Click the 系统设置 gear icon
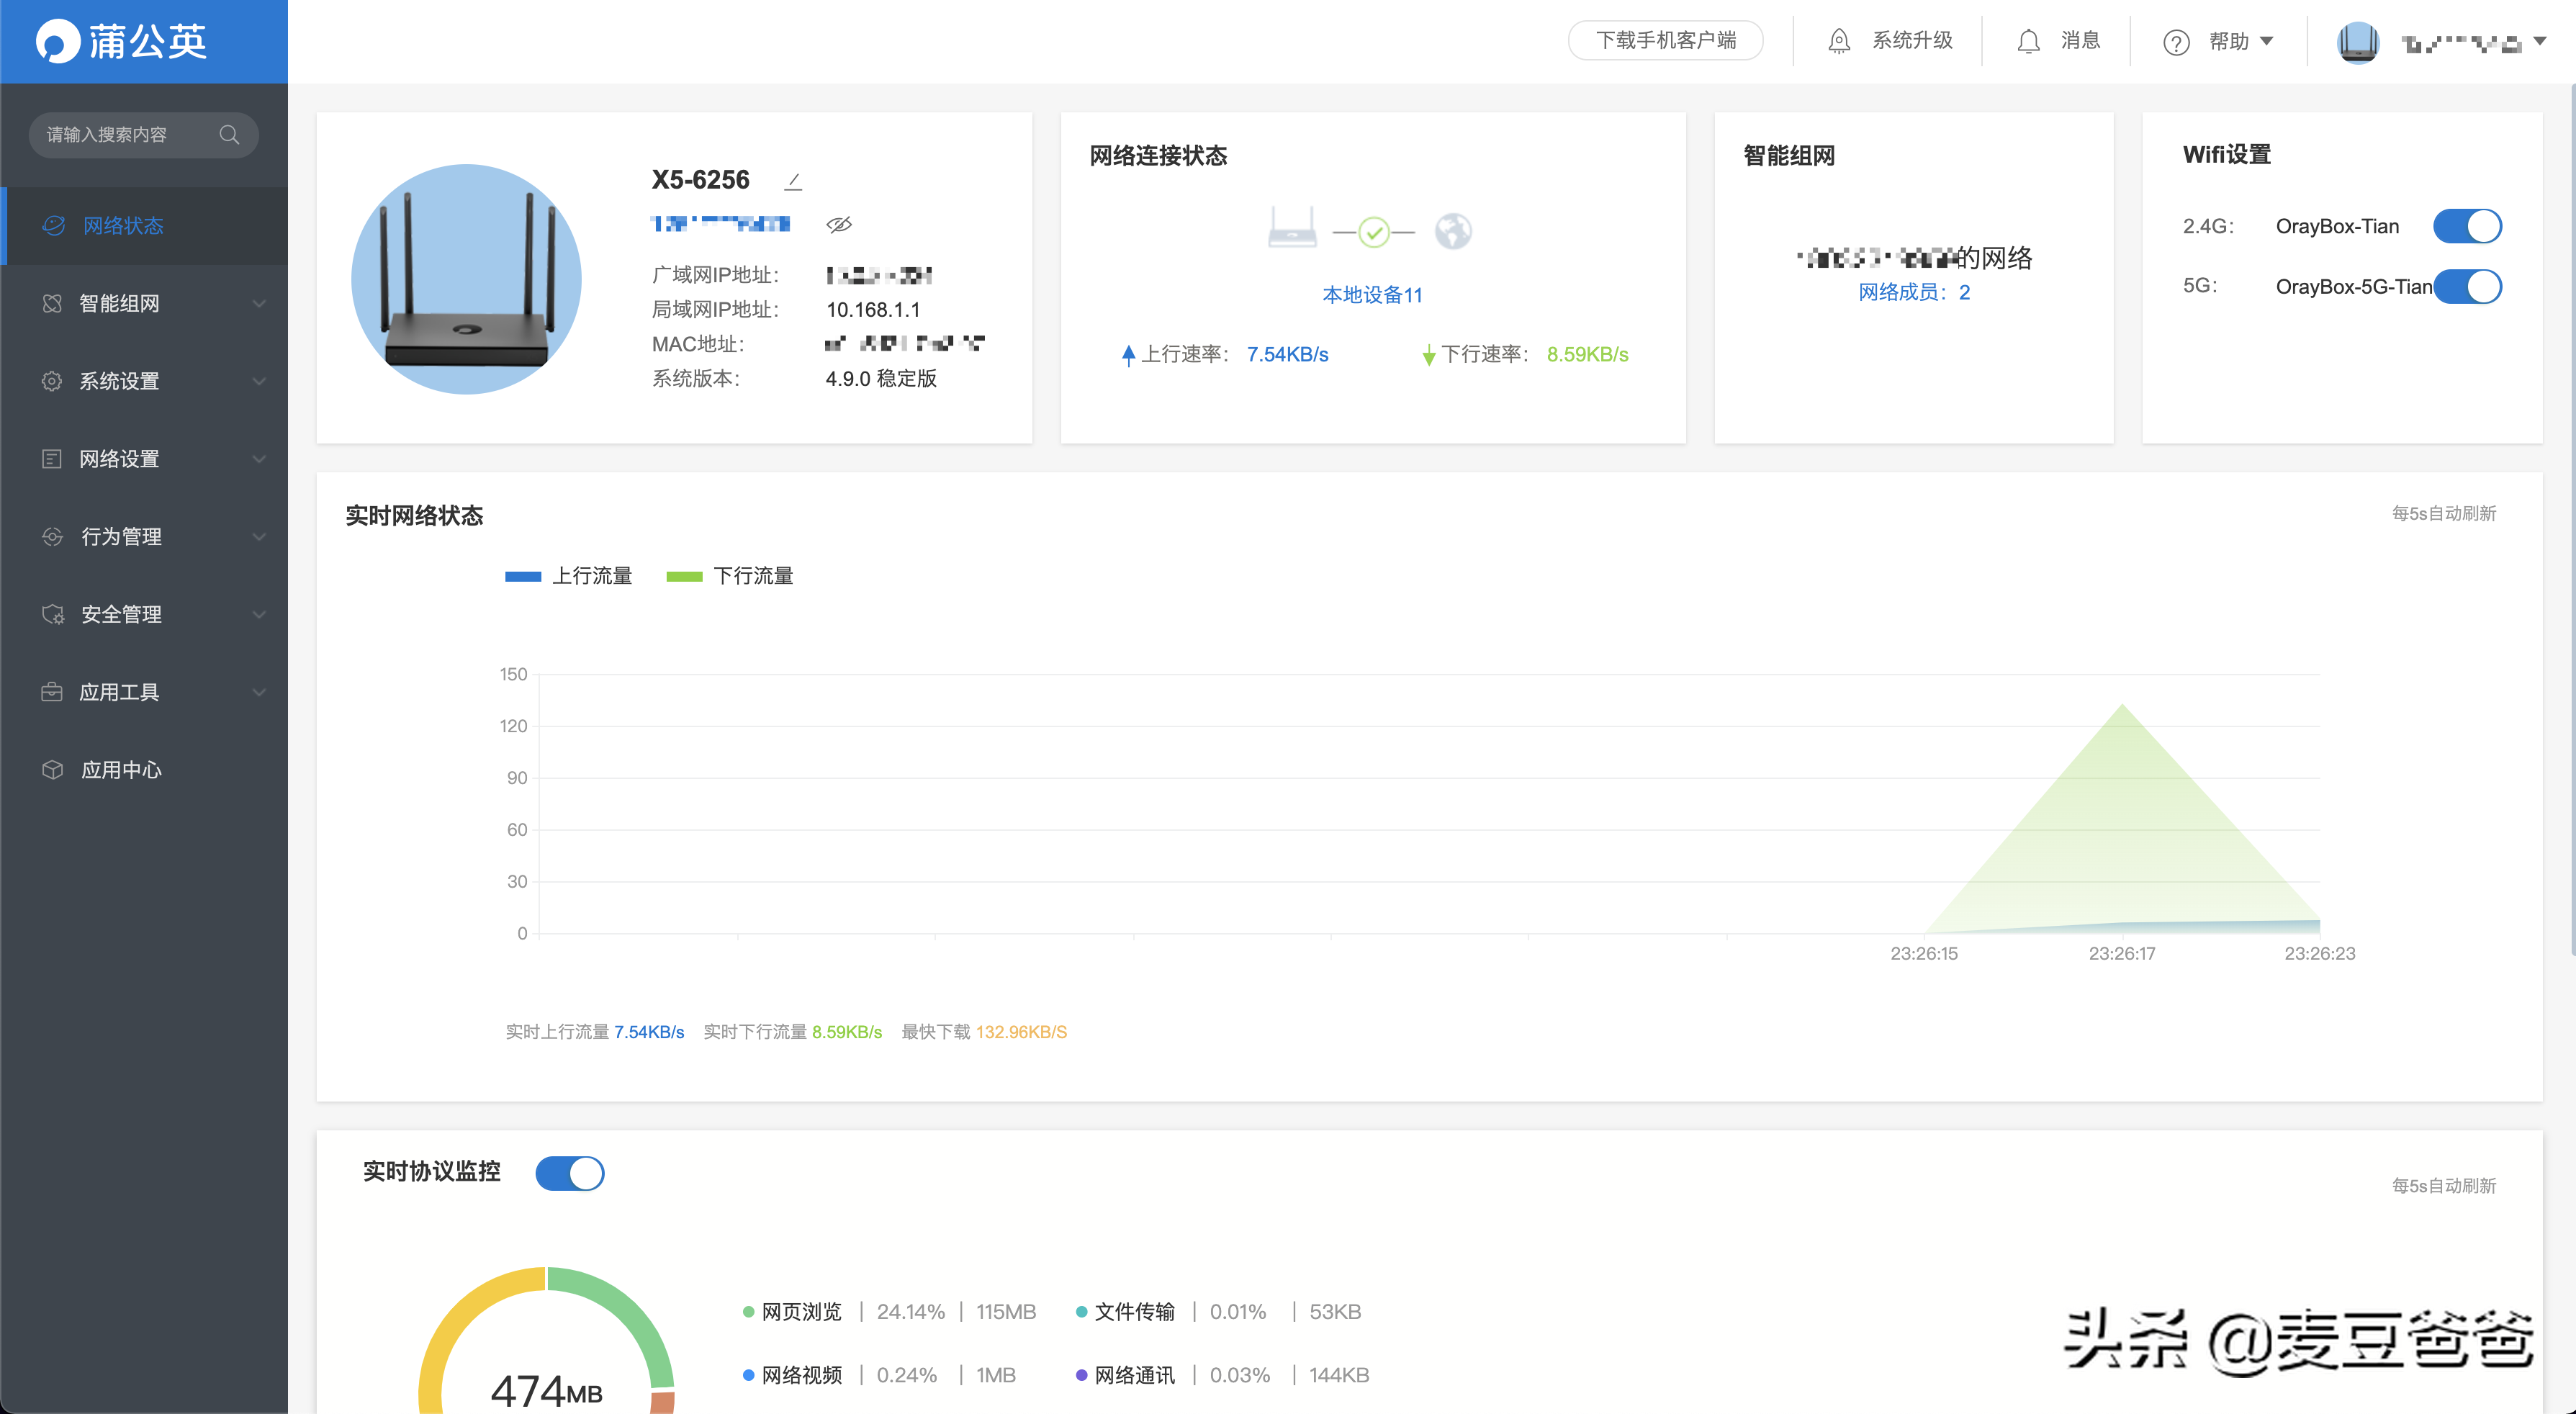2576x1414 pixels. (52, 381)
